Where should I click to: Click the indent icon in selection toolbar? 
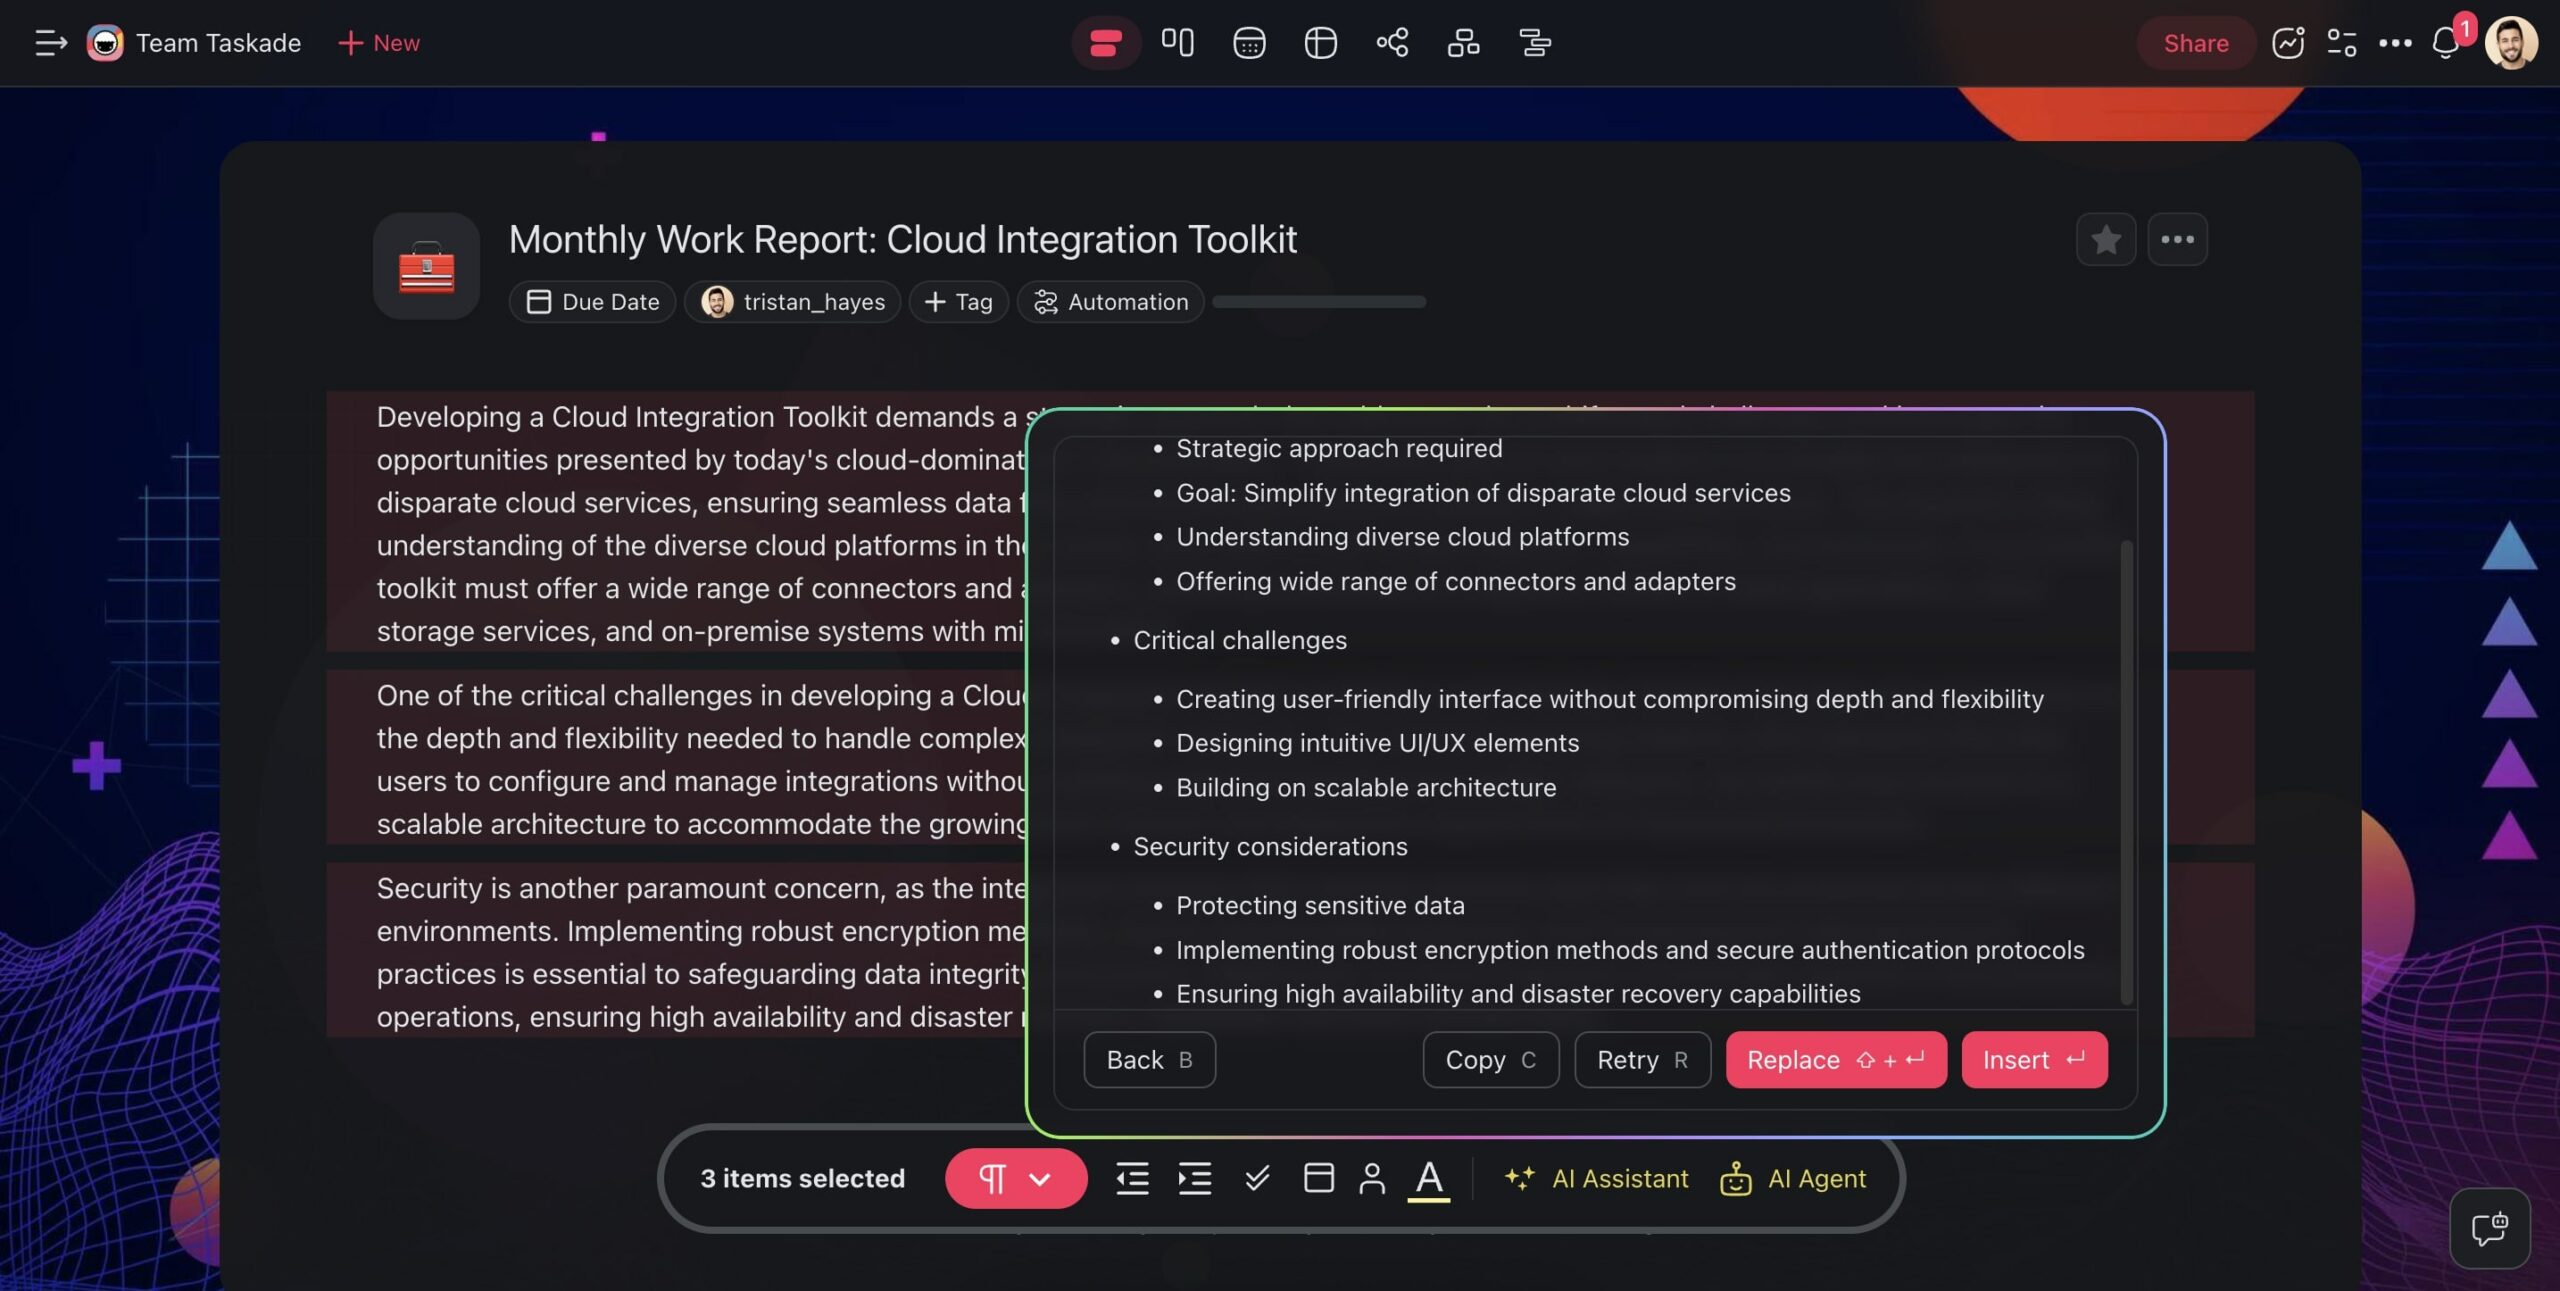point(1194,1178)
